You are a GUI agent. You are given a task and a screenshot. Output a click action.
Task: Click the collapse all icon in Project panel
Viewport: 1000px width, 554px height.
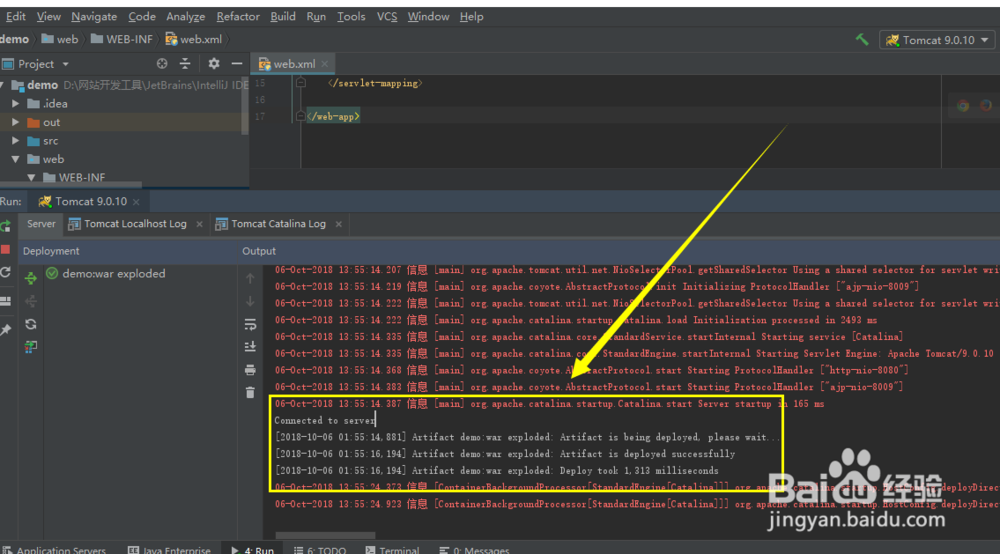click(185, 64)
